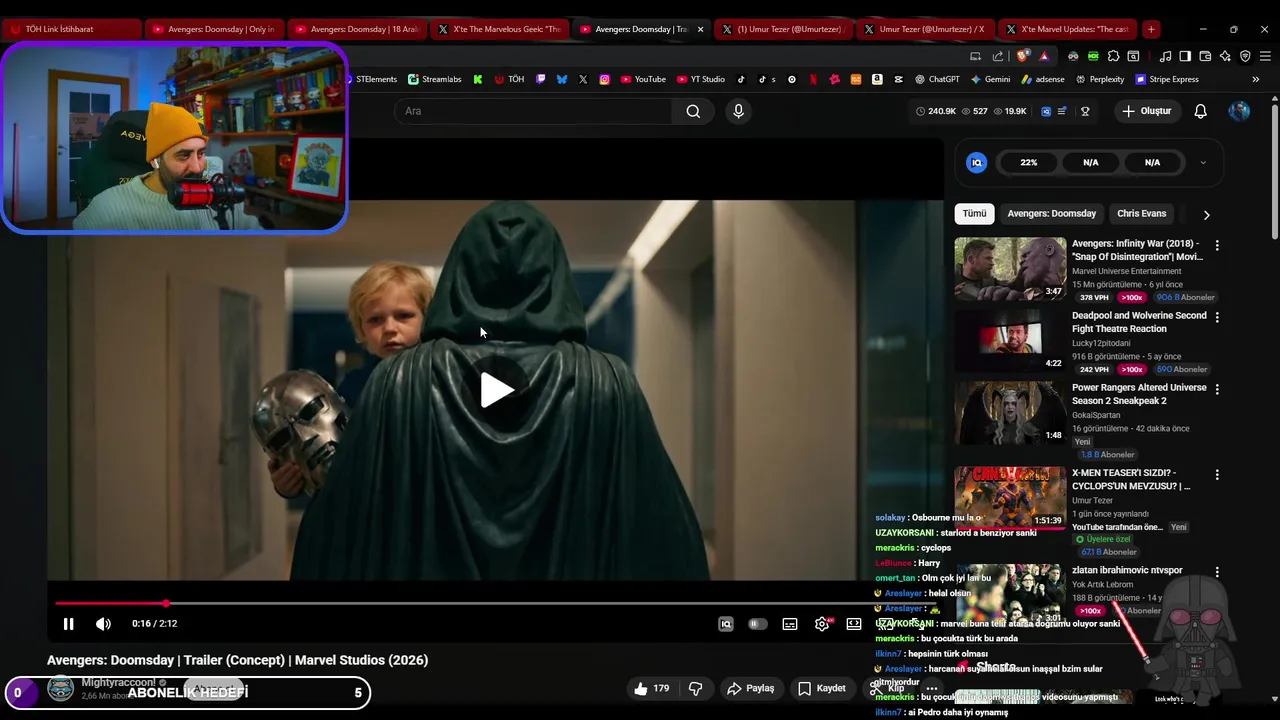Viewport: 1280px width, 720px height.
Task: Click the Brave Rewards triangle icon
Action: tap(1044, 56)
